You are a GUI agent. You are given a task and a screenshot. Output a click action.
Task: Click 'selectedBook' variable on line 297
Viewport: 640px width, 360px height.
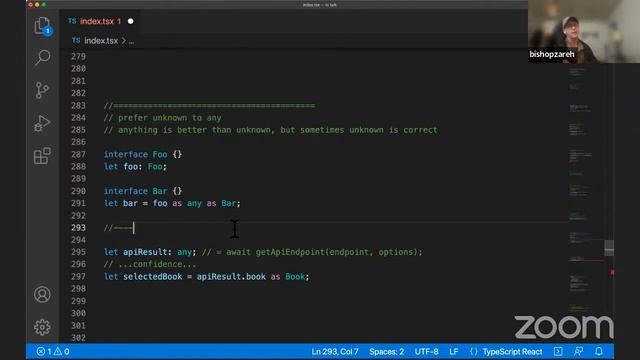pyautogui.click(x=153, y=277)
